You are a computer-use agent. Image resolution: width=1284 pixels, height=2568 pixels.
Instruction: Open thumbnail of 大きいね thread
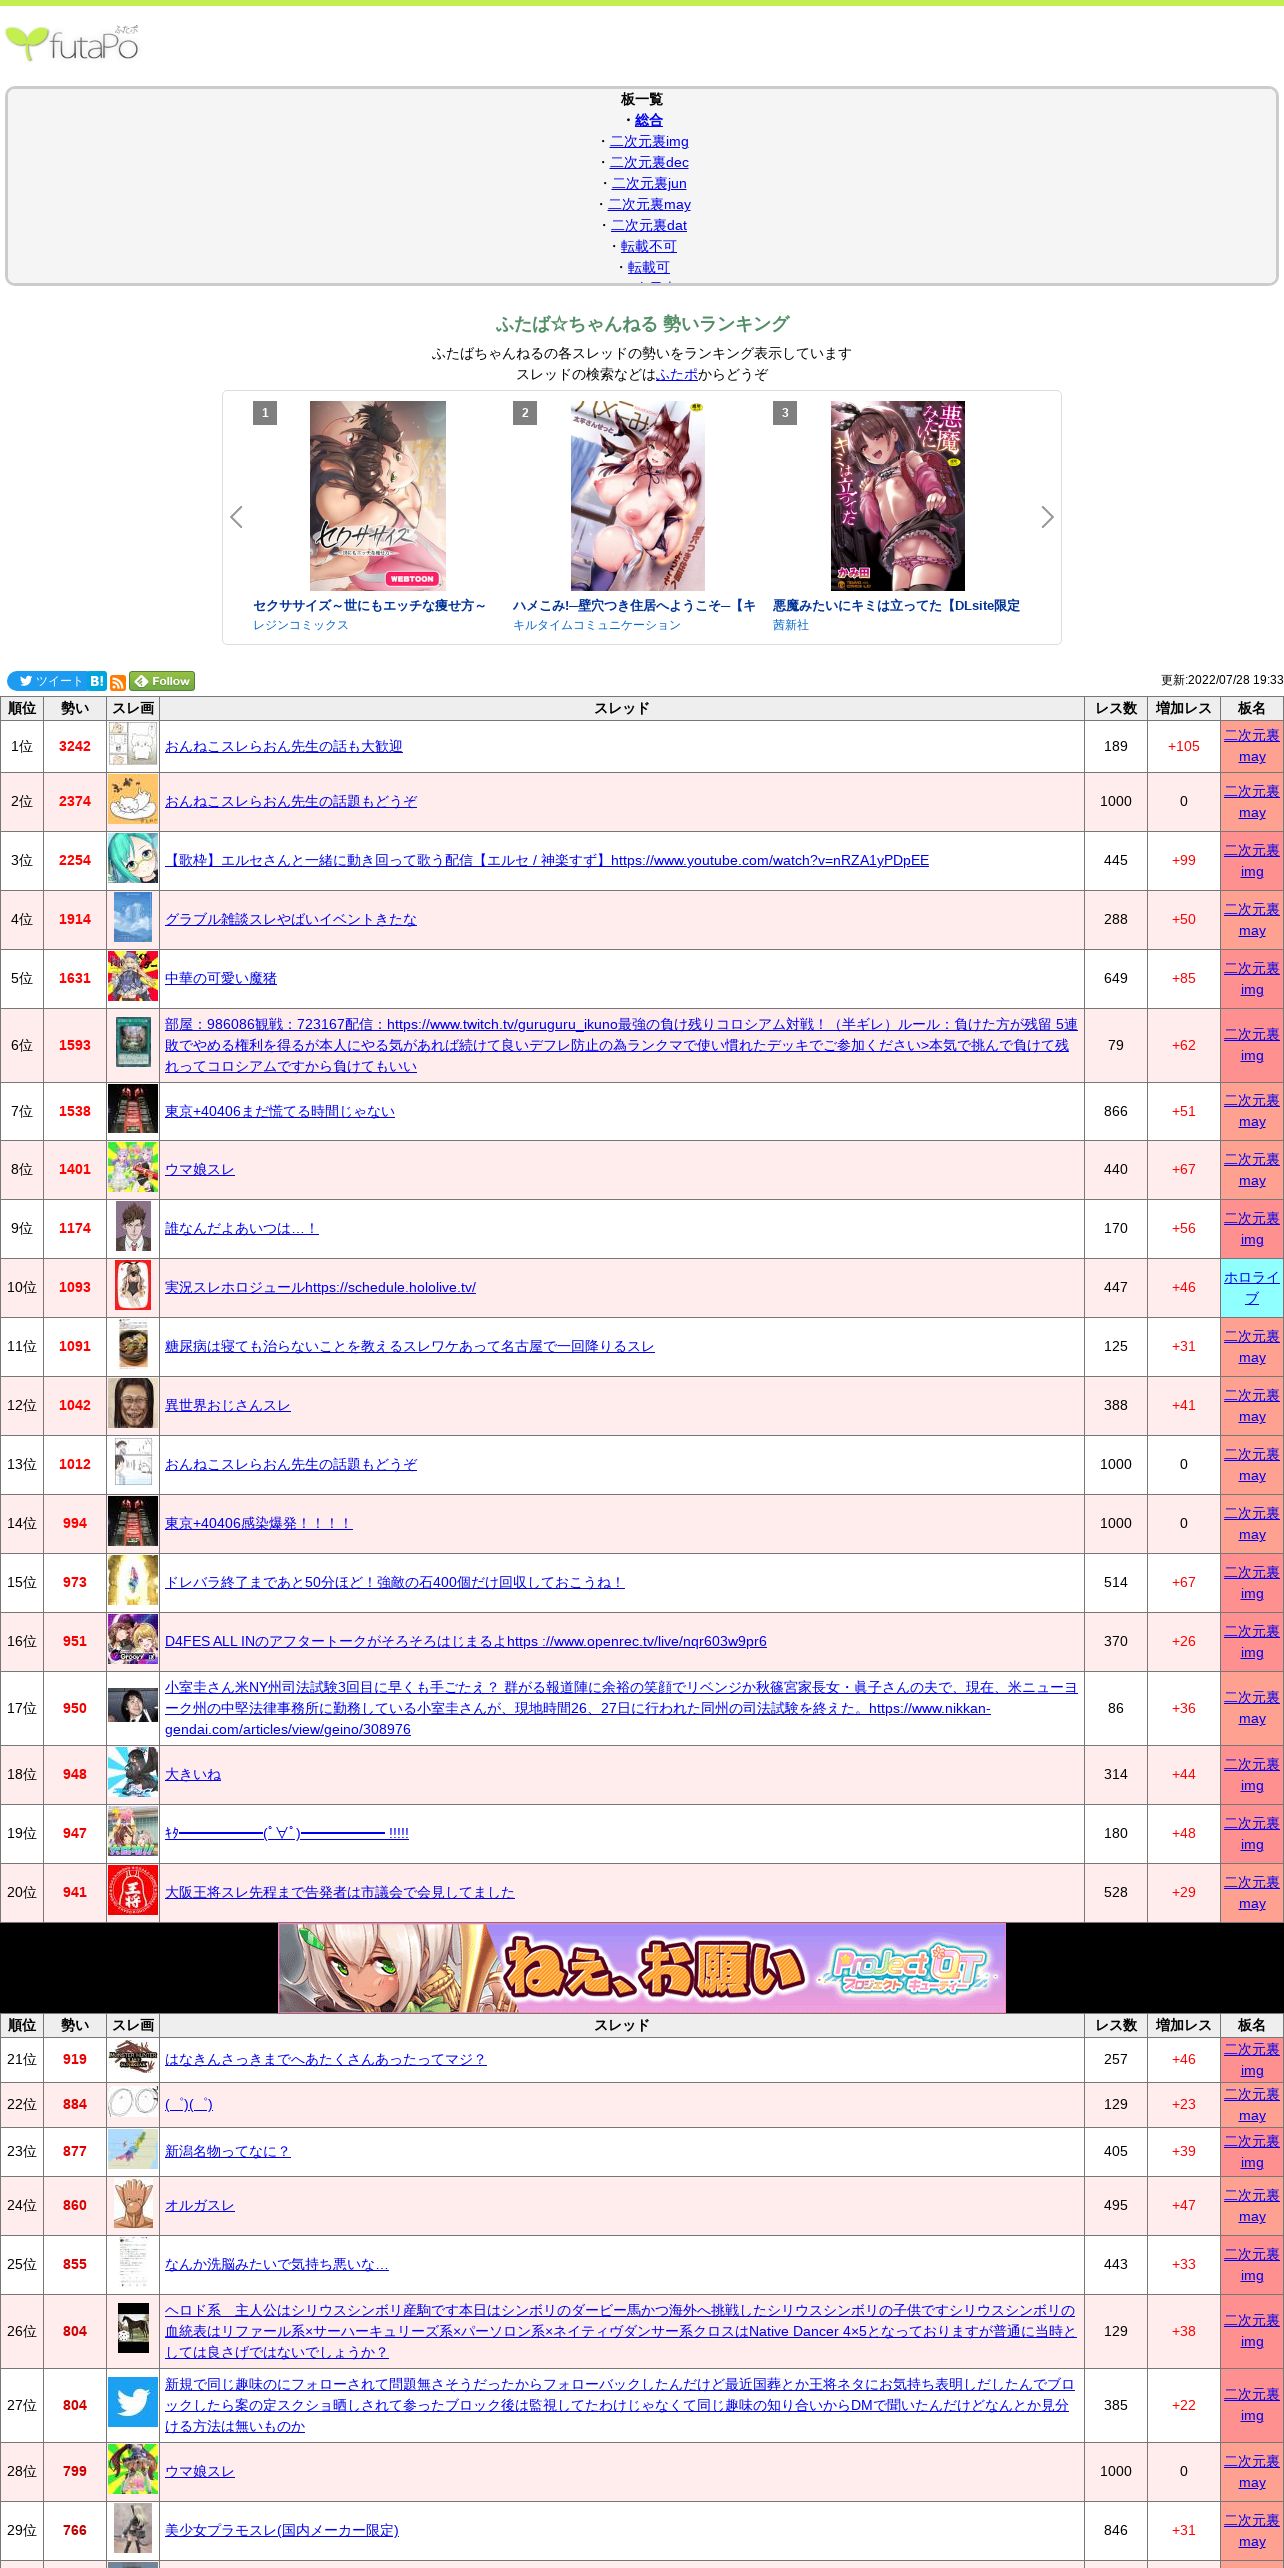point(133,1774)
